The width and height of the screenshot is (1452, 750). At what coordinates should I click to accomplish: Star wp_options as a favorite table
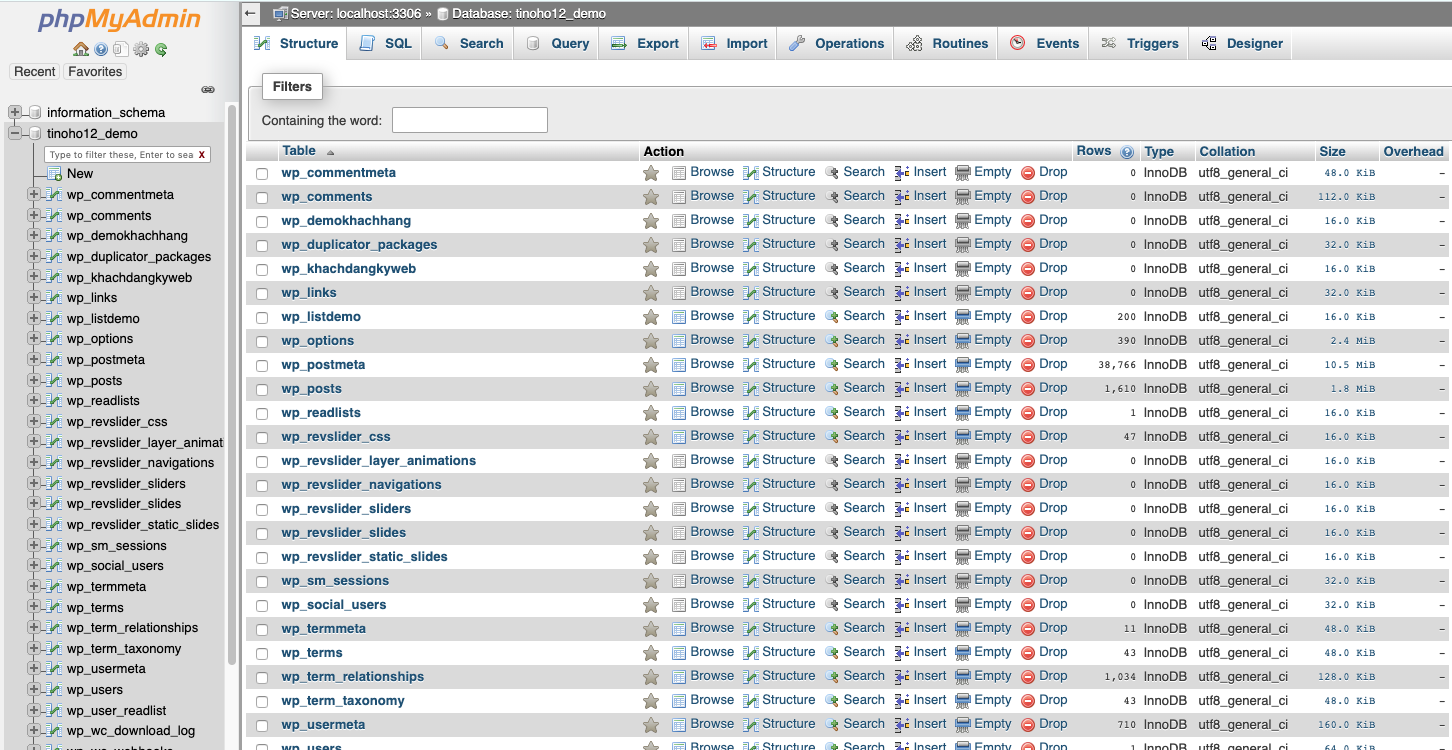[x=651, y=340]
